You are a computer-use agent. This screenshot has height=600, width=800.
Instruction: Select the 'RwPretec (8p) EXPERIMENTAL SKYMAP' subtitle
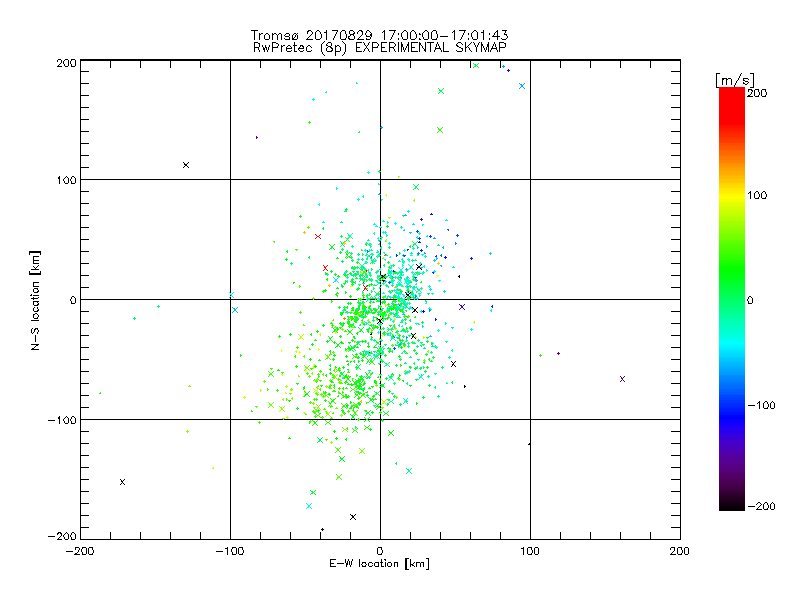point(380,48)
